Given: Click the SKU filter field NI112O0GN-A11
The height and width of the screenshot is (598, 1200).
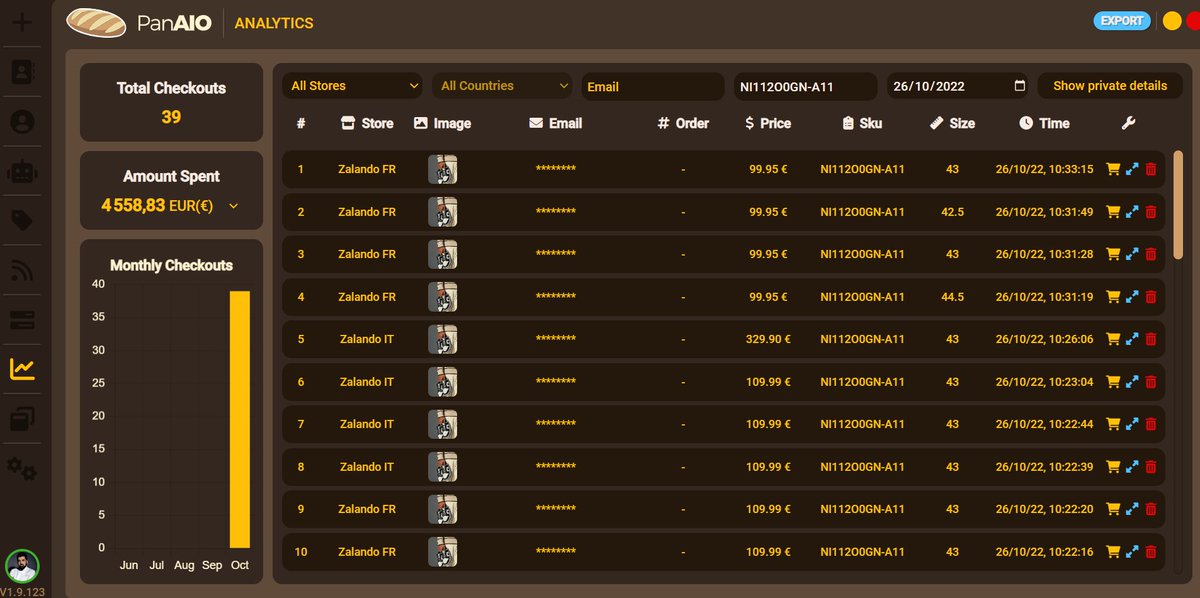Looking at the screenshot, I should click(x=806, y=86).
